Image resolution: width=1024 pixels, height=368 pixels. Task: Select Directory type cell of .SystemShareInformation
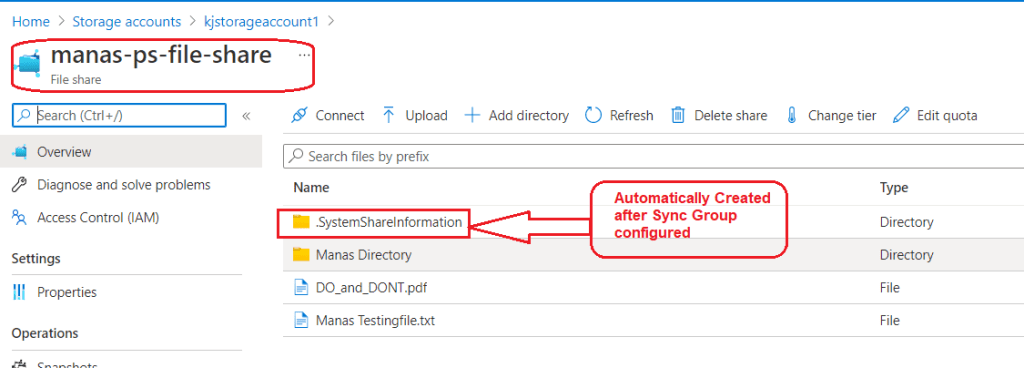tap(906, 222)
